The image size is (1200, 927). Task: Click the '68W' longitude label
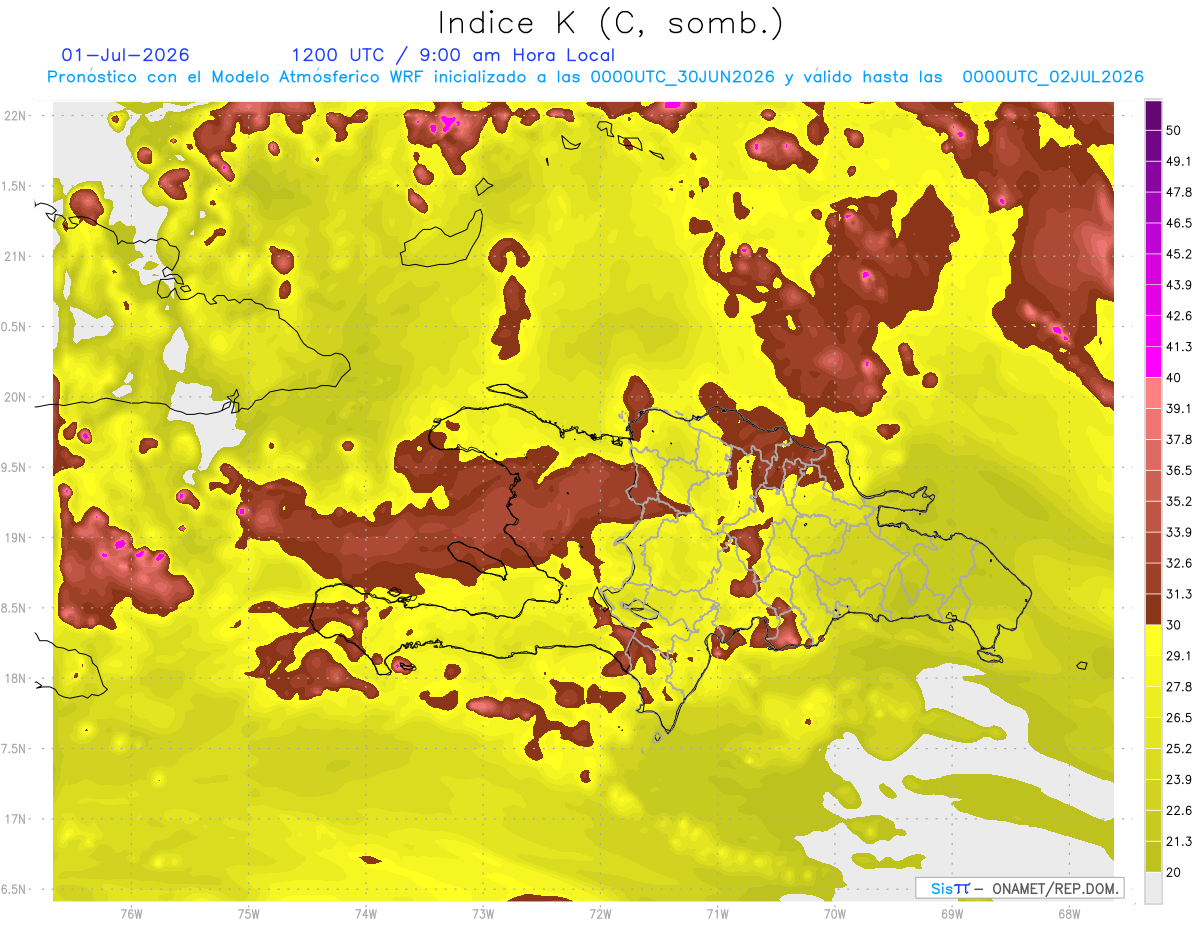(1069, 913)
